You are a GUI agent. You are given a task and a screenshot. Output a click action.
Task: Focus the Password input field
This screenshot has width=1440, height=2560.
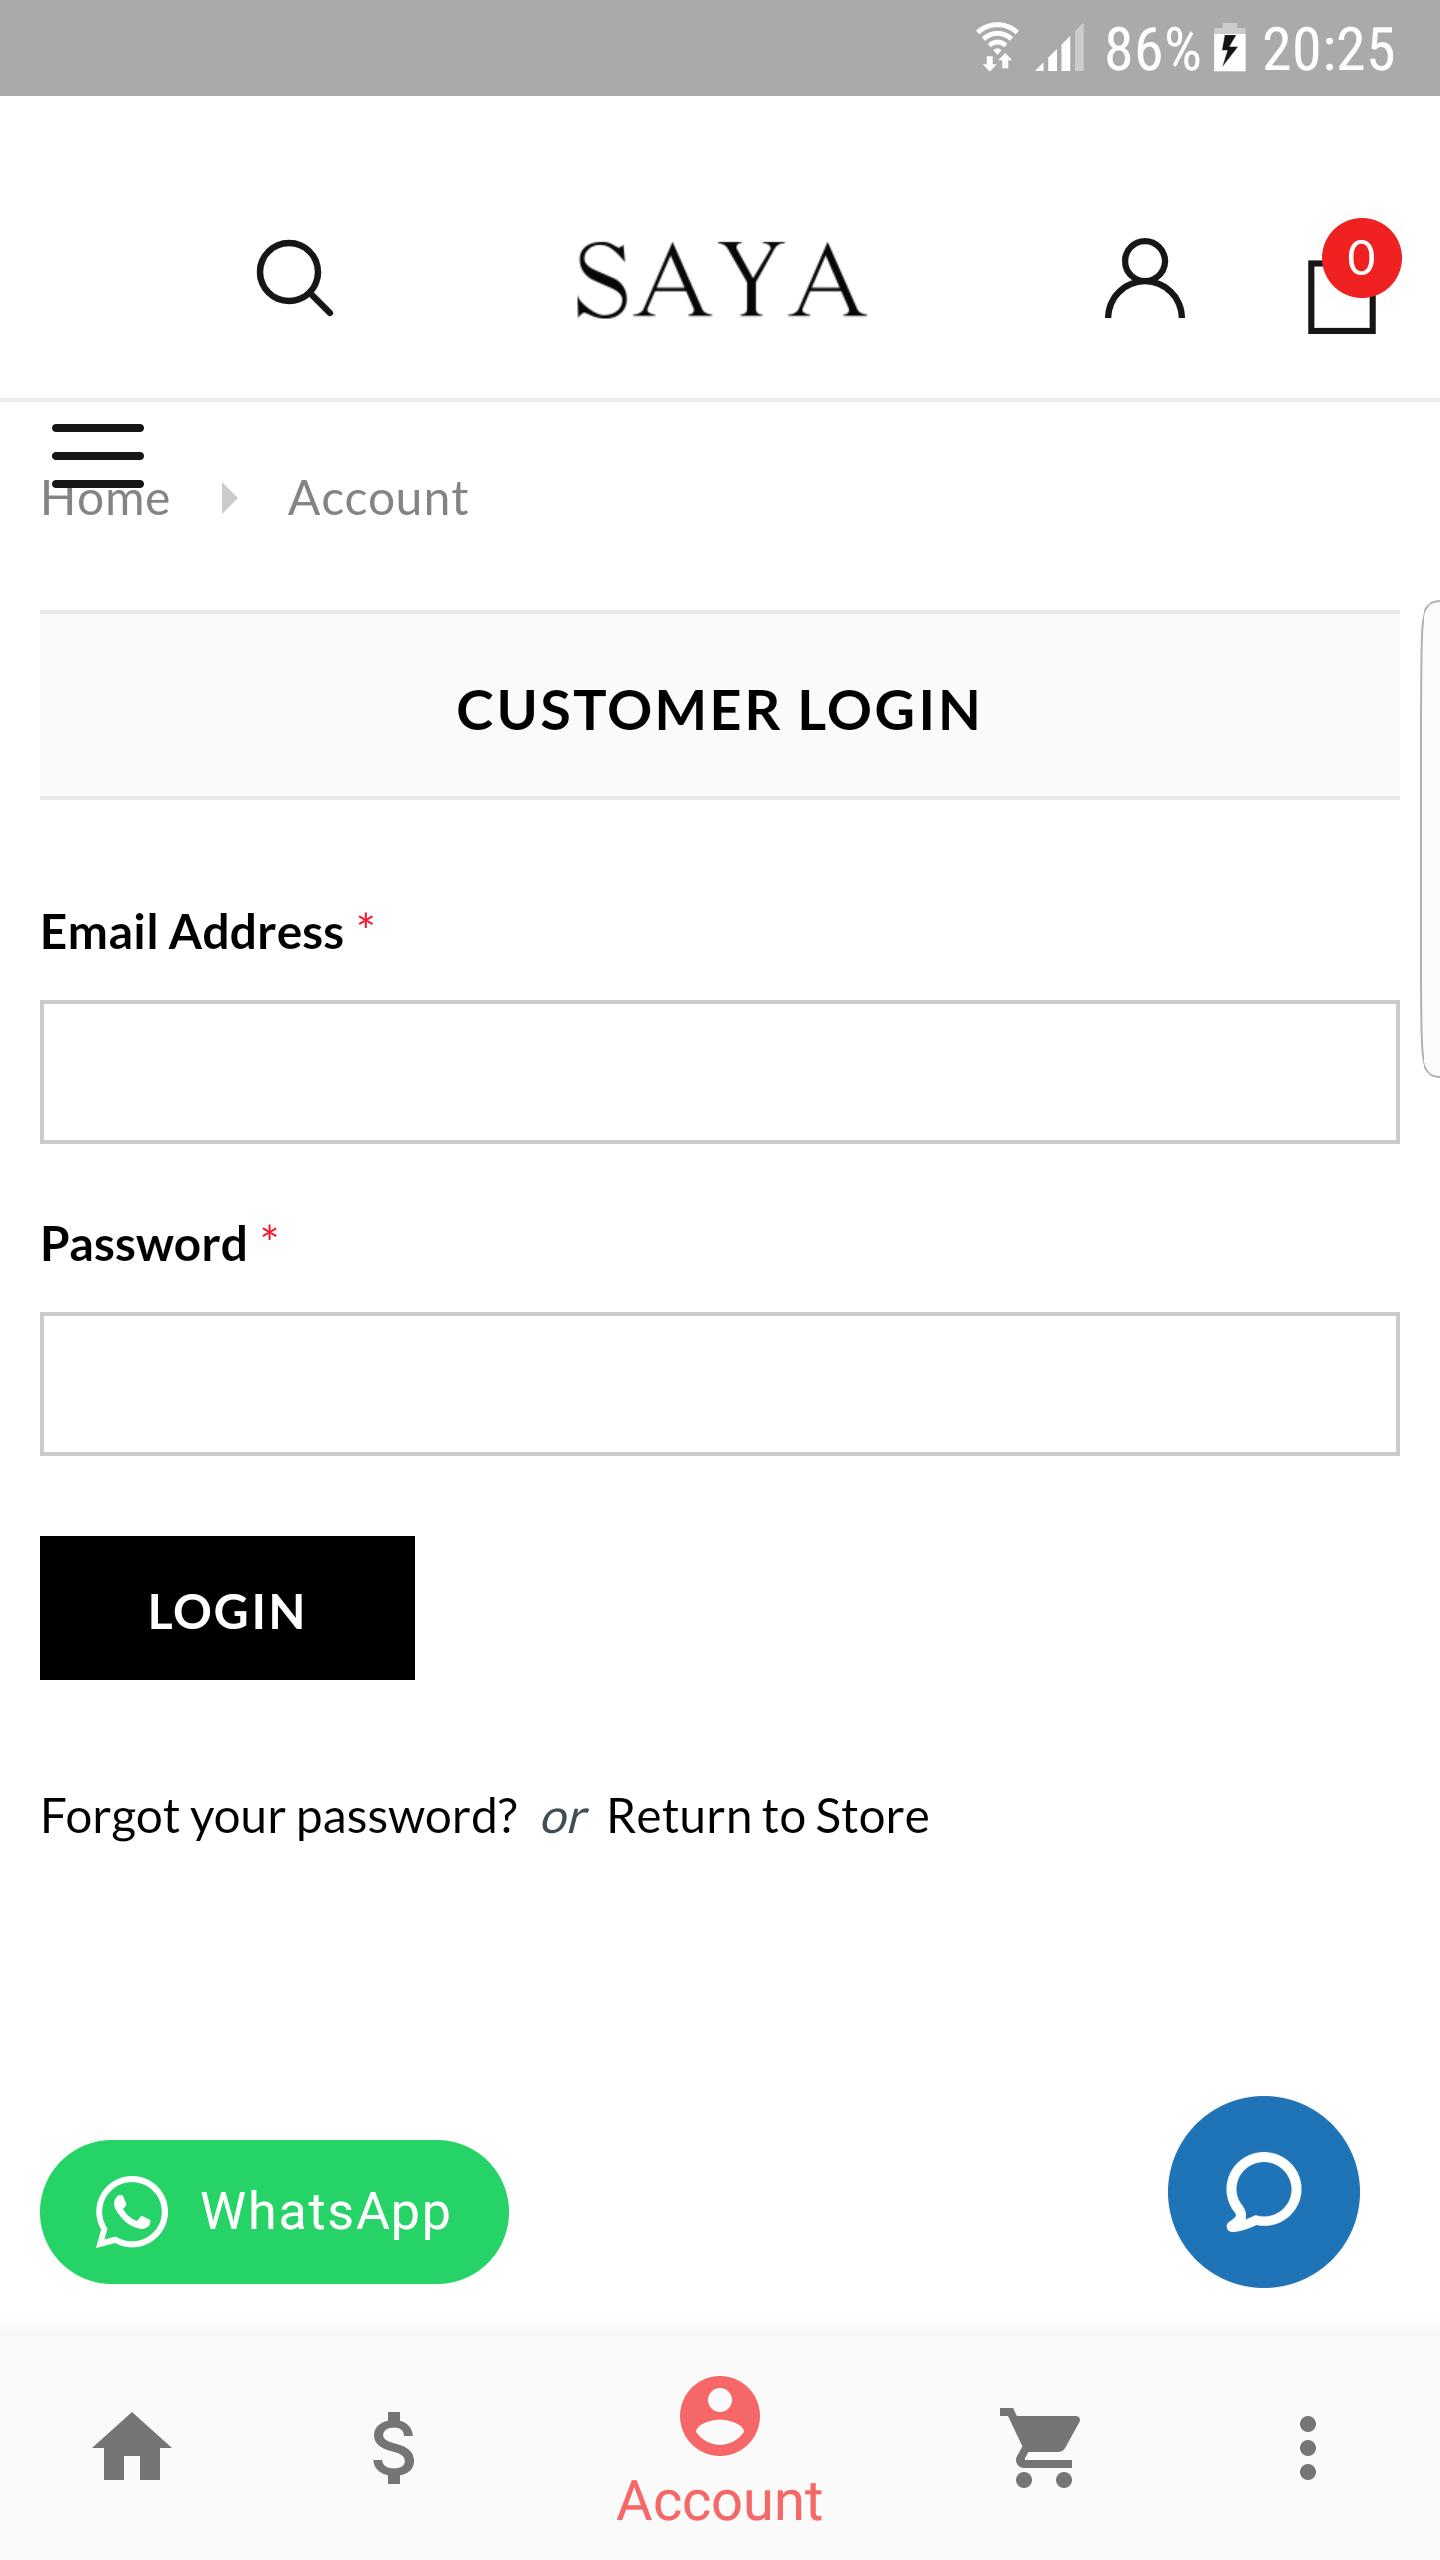tap(720, 1384)
